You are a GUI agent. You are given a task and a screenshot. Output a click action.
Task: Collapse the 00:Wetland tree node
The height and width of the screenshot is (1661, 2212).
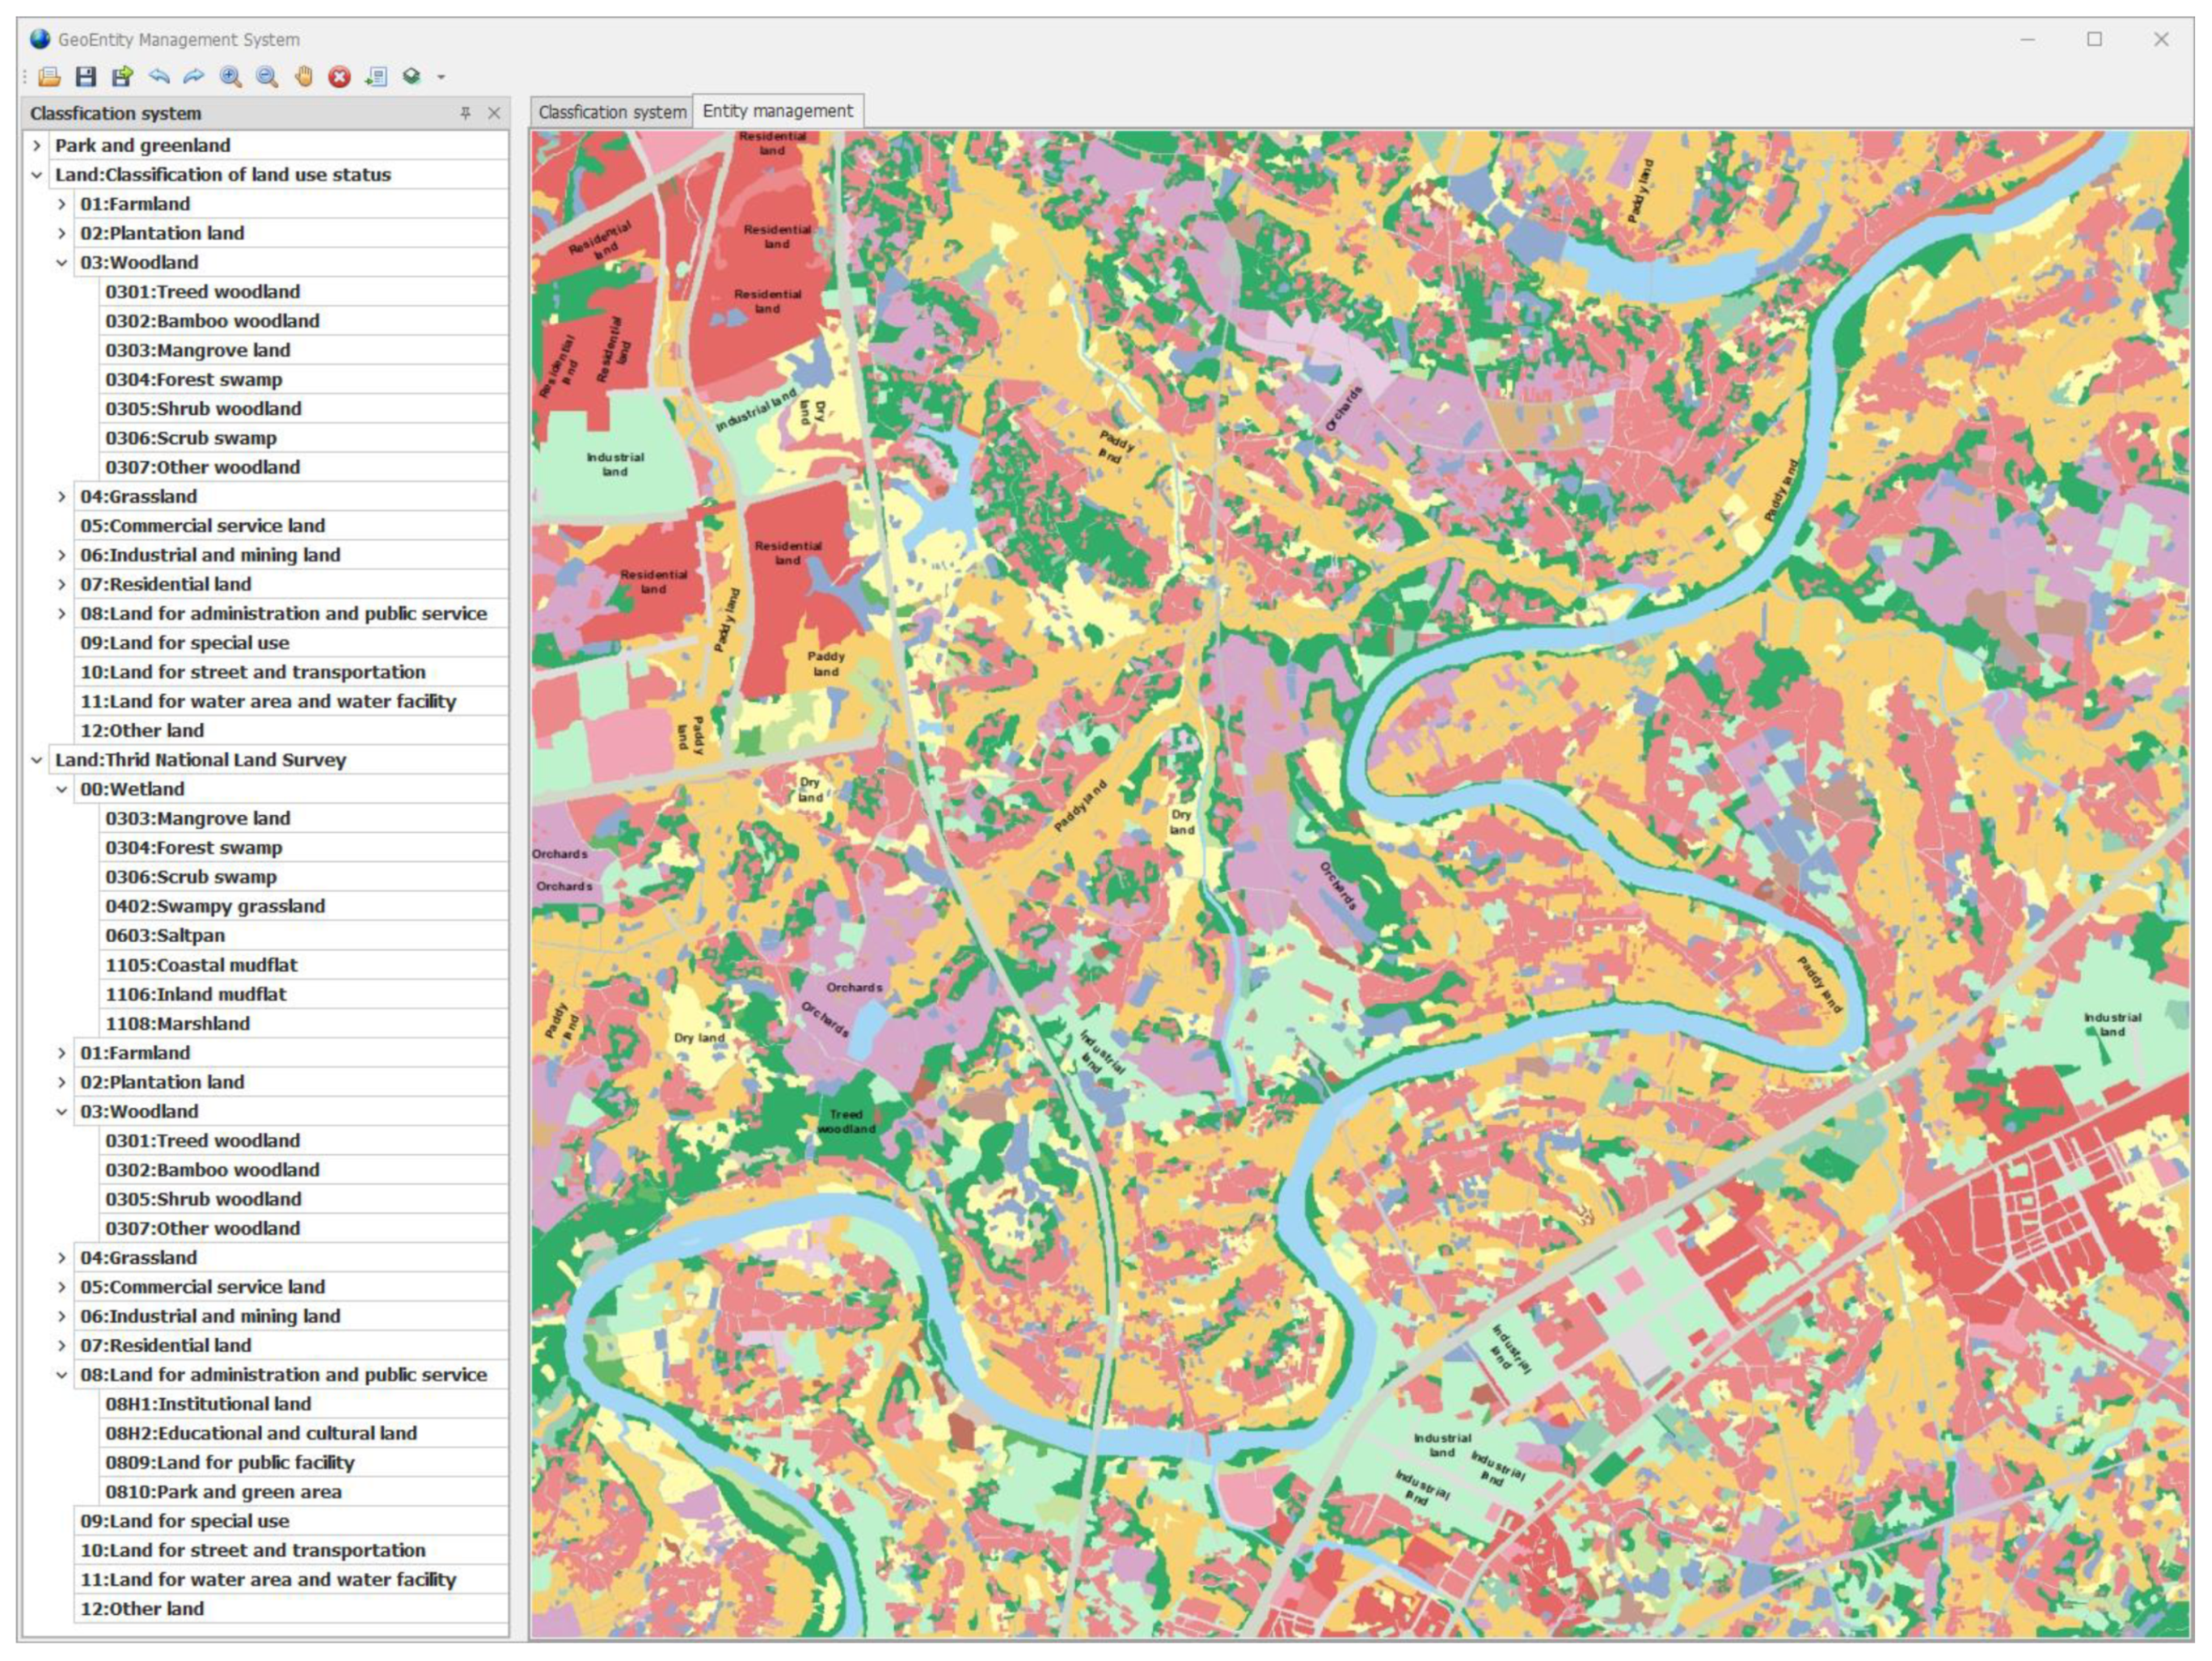62,790
